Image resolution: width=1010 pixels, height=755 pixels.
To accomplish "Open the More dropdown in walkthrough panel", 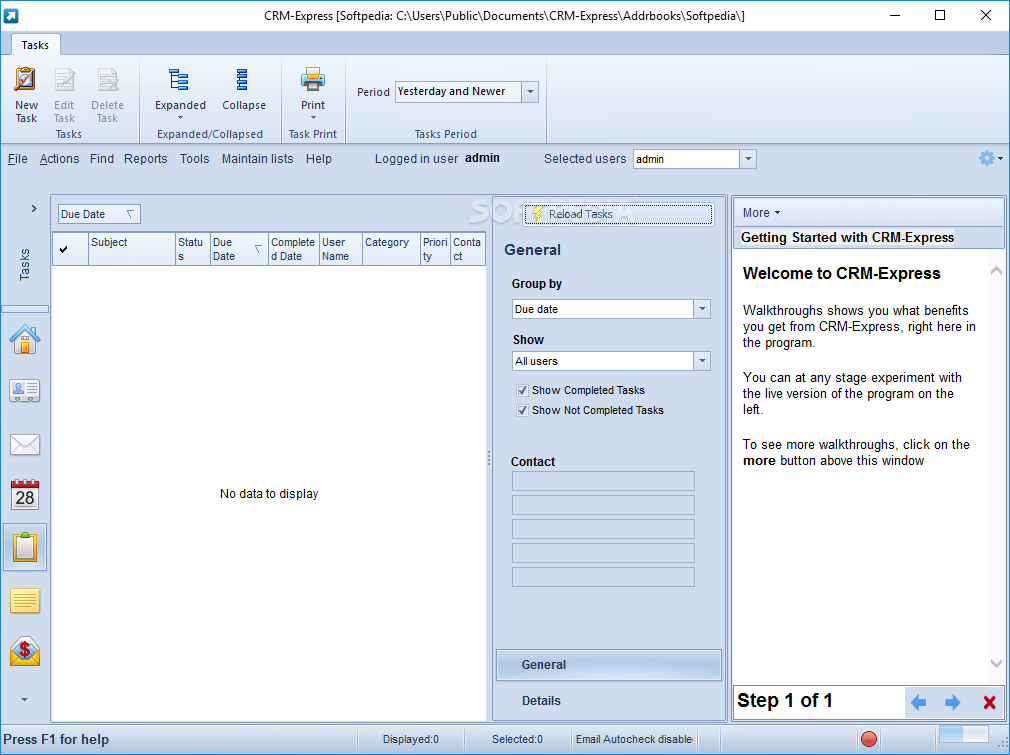I will [x=761, y=213].
